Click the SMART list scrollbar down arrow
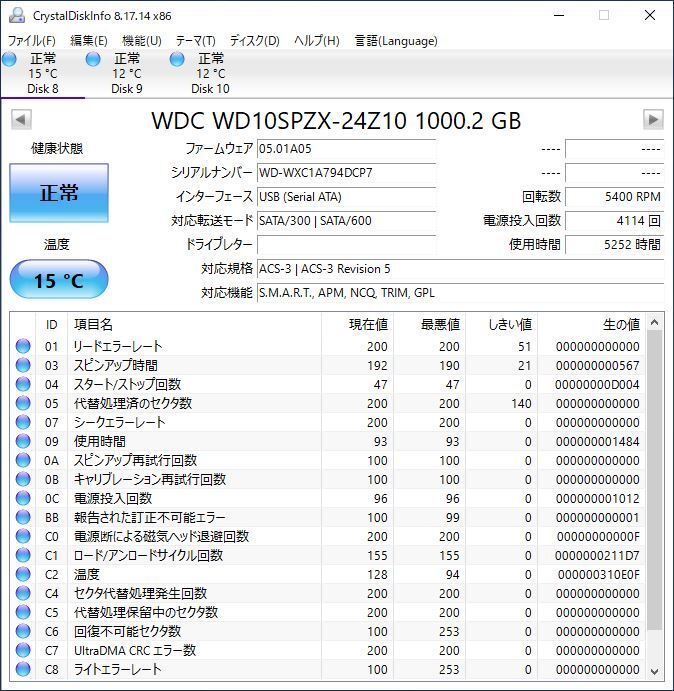 click(x=654, y=671)
